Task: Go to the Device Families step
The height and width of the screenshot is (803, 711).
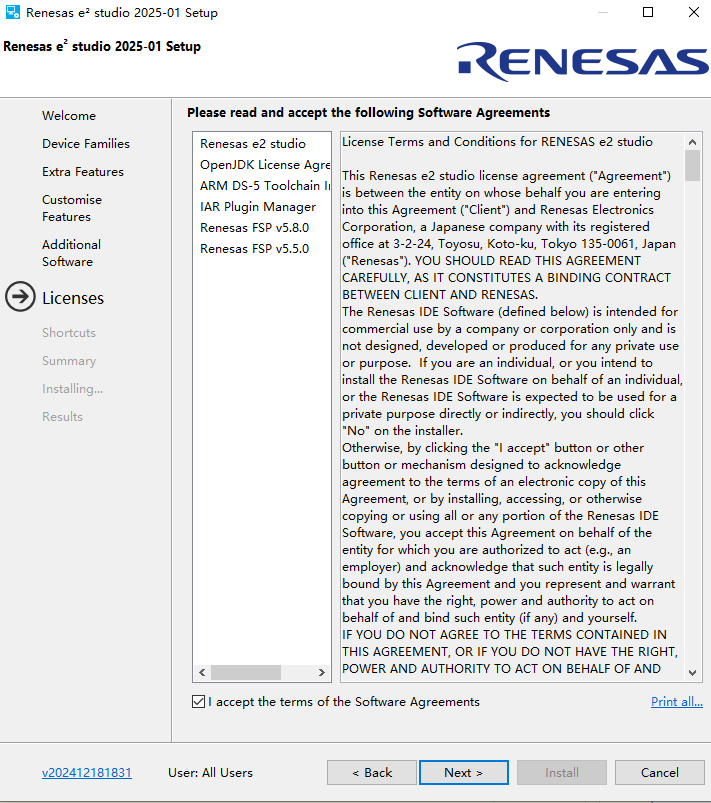Action: 86,144
